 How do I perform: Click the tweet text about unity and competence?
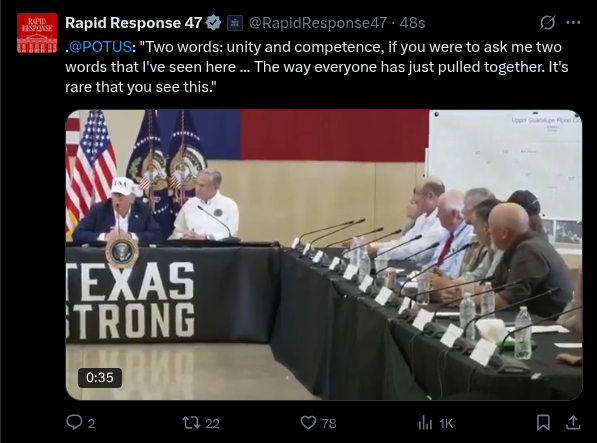[317, 67]
